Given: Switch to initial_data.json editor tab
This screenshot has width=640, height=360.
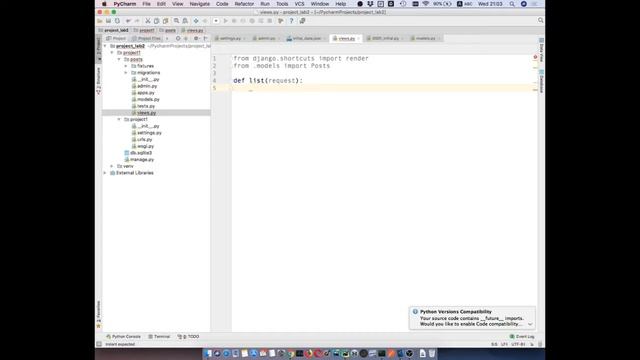Looking at the screenshot, I should coord(306,38).
